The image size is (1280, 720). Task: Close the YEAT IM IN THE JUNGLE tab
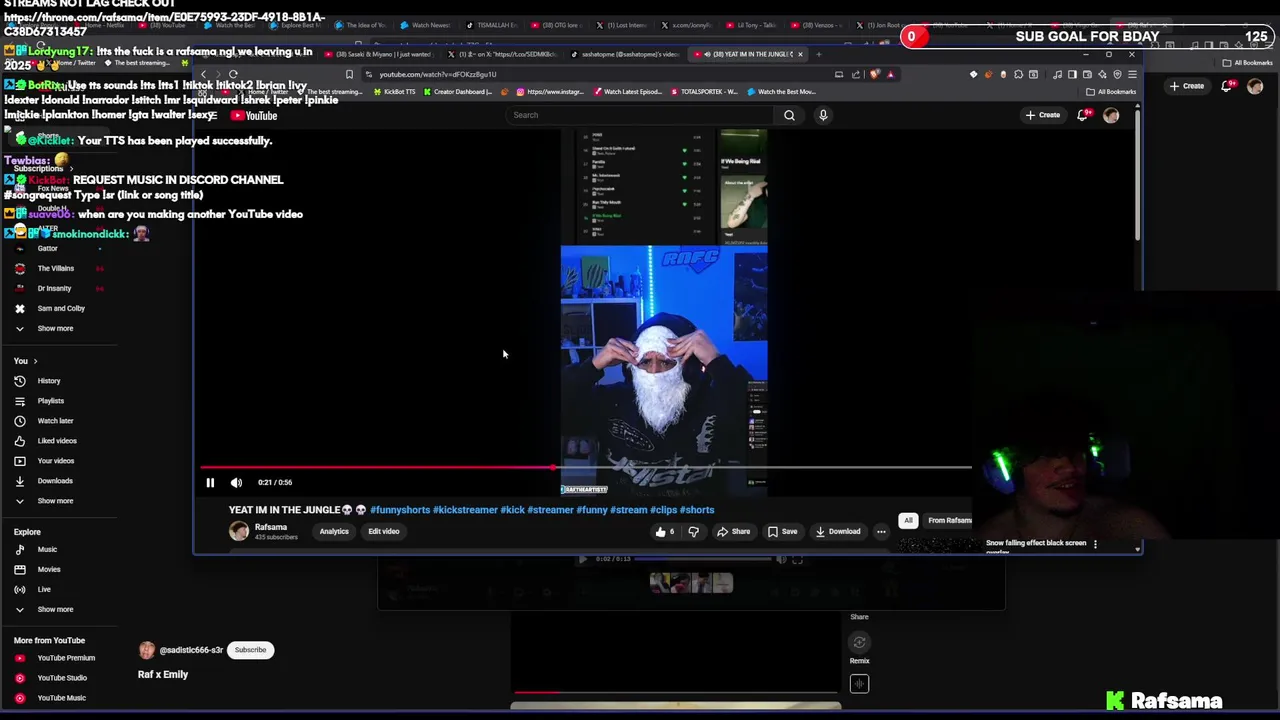click(800, 54)
